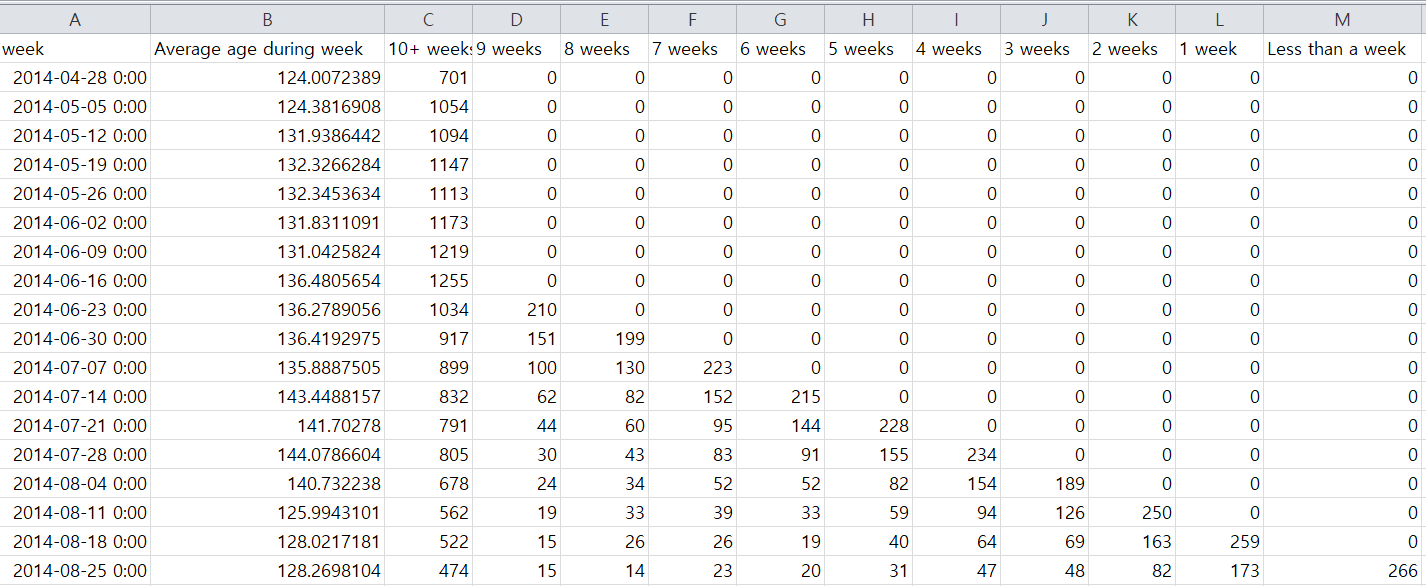Click average age value 132.3266284

click(x=267, y=164)
